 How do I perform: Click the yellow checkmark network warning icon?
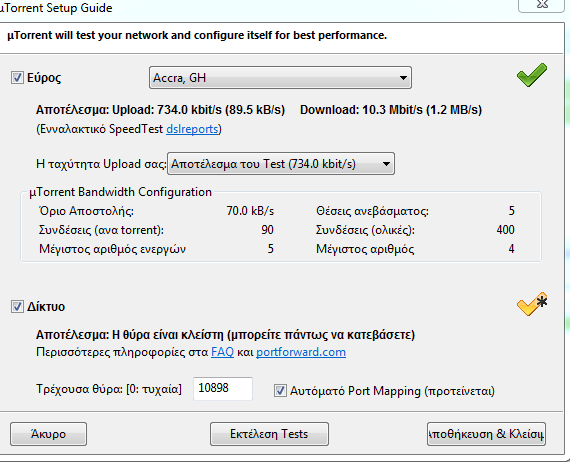[532, 304]
